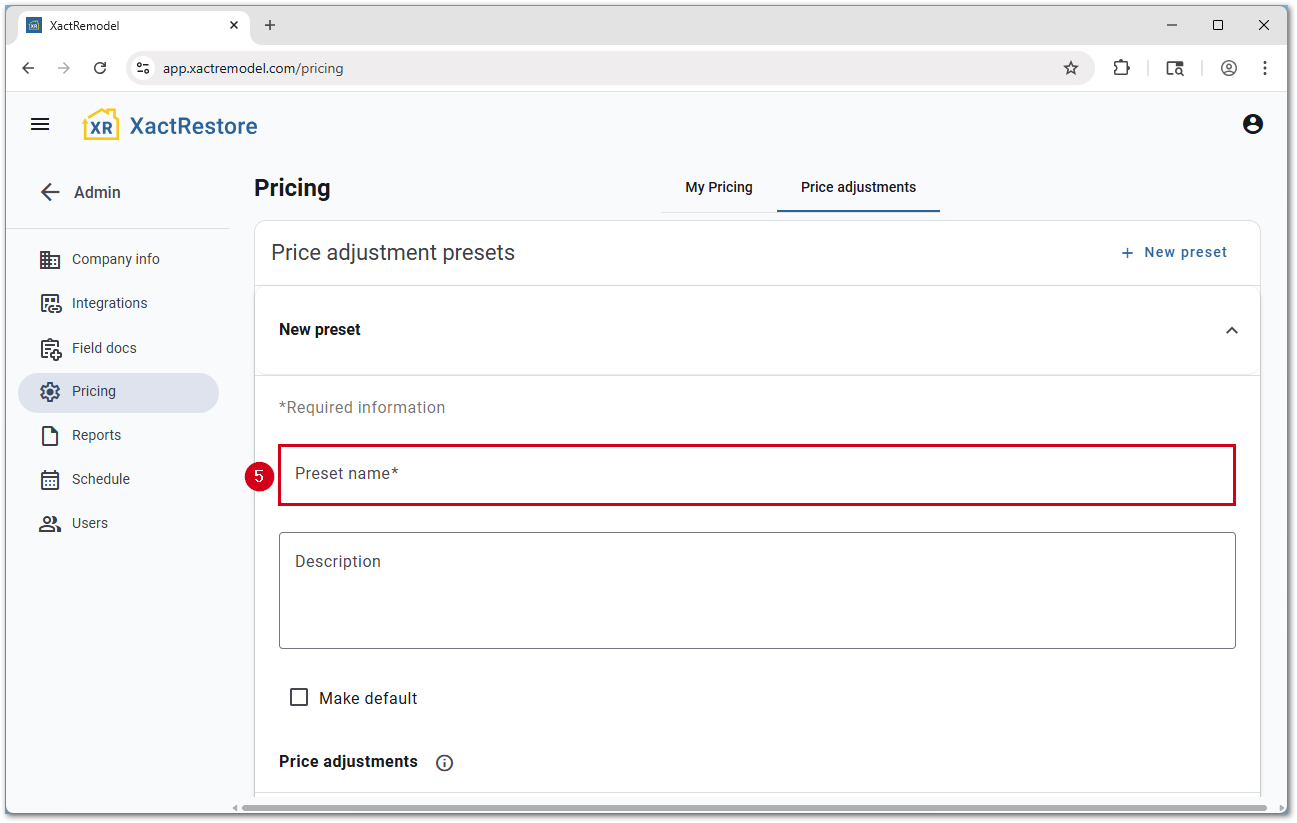
Task: Open Integrations in the sidebar
Action: click(x=109, y=303)
